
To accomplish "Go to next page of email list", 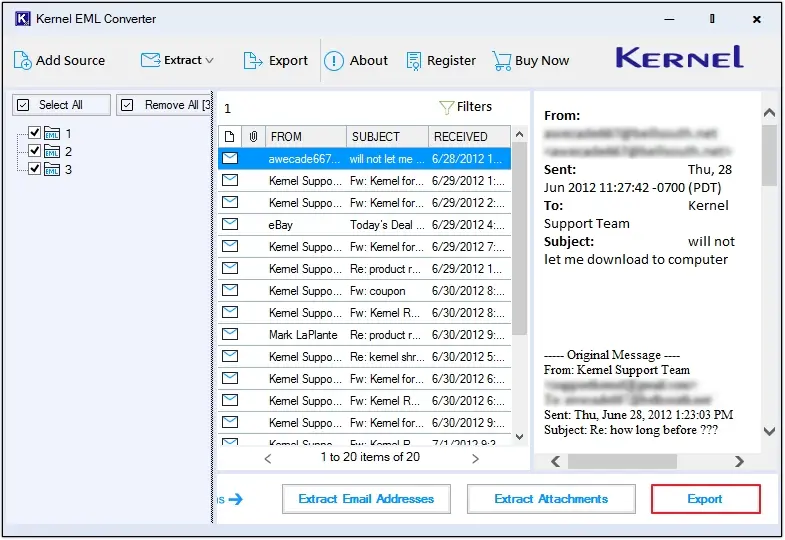I will (x=475, y=458).
